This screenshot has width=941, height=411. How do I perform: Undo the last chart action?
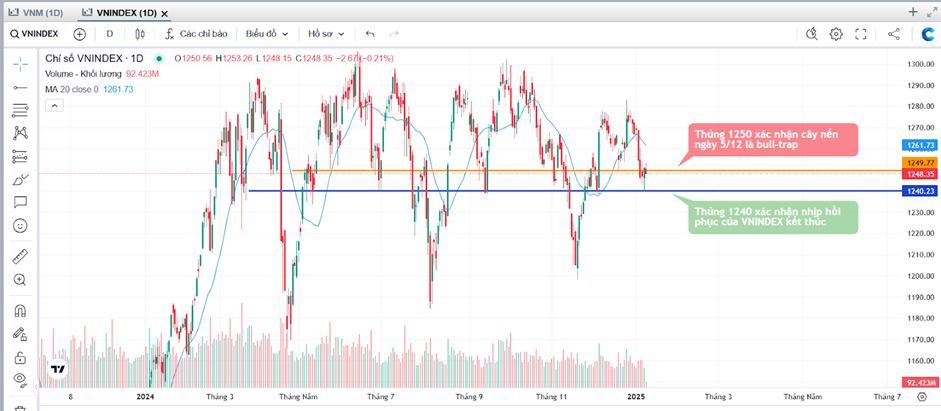370,34
